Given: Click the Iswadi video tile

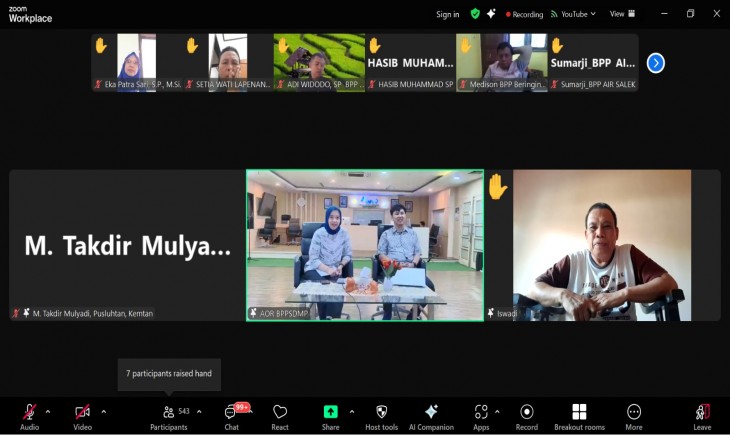Looking at the screenshot, I should (602, 245).
